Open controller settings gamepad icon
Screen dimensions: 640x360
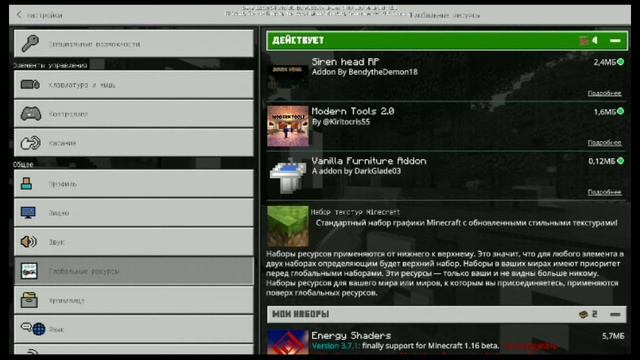coord(31,113)
